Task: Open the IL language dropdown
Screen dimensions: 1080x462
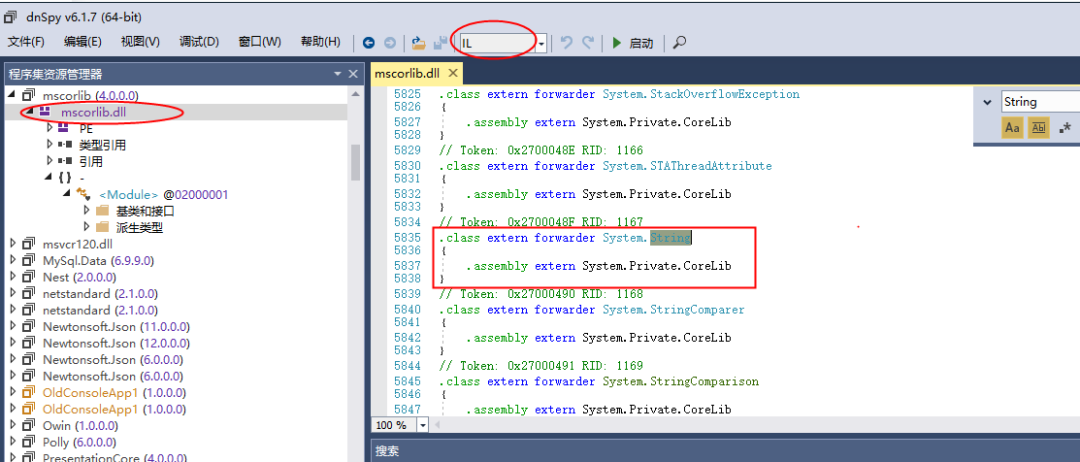Action: point(542,43)
